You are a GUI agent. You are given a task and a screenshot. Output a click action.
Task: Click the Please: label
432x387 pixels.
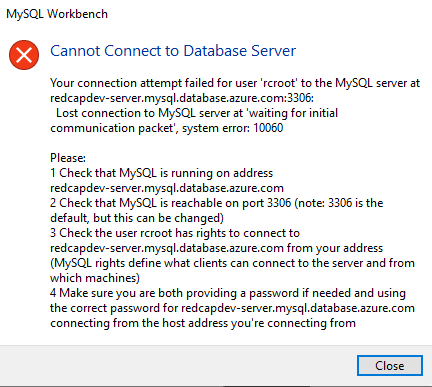(x=68, y=158)
